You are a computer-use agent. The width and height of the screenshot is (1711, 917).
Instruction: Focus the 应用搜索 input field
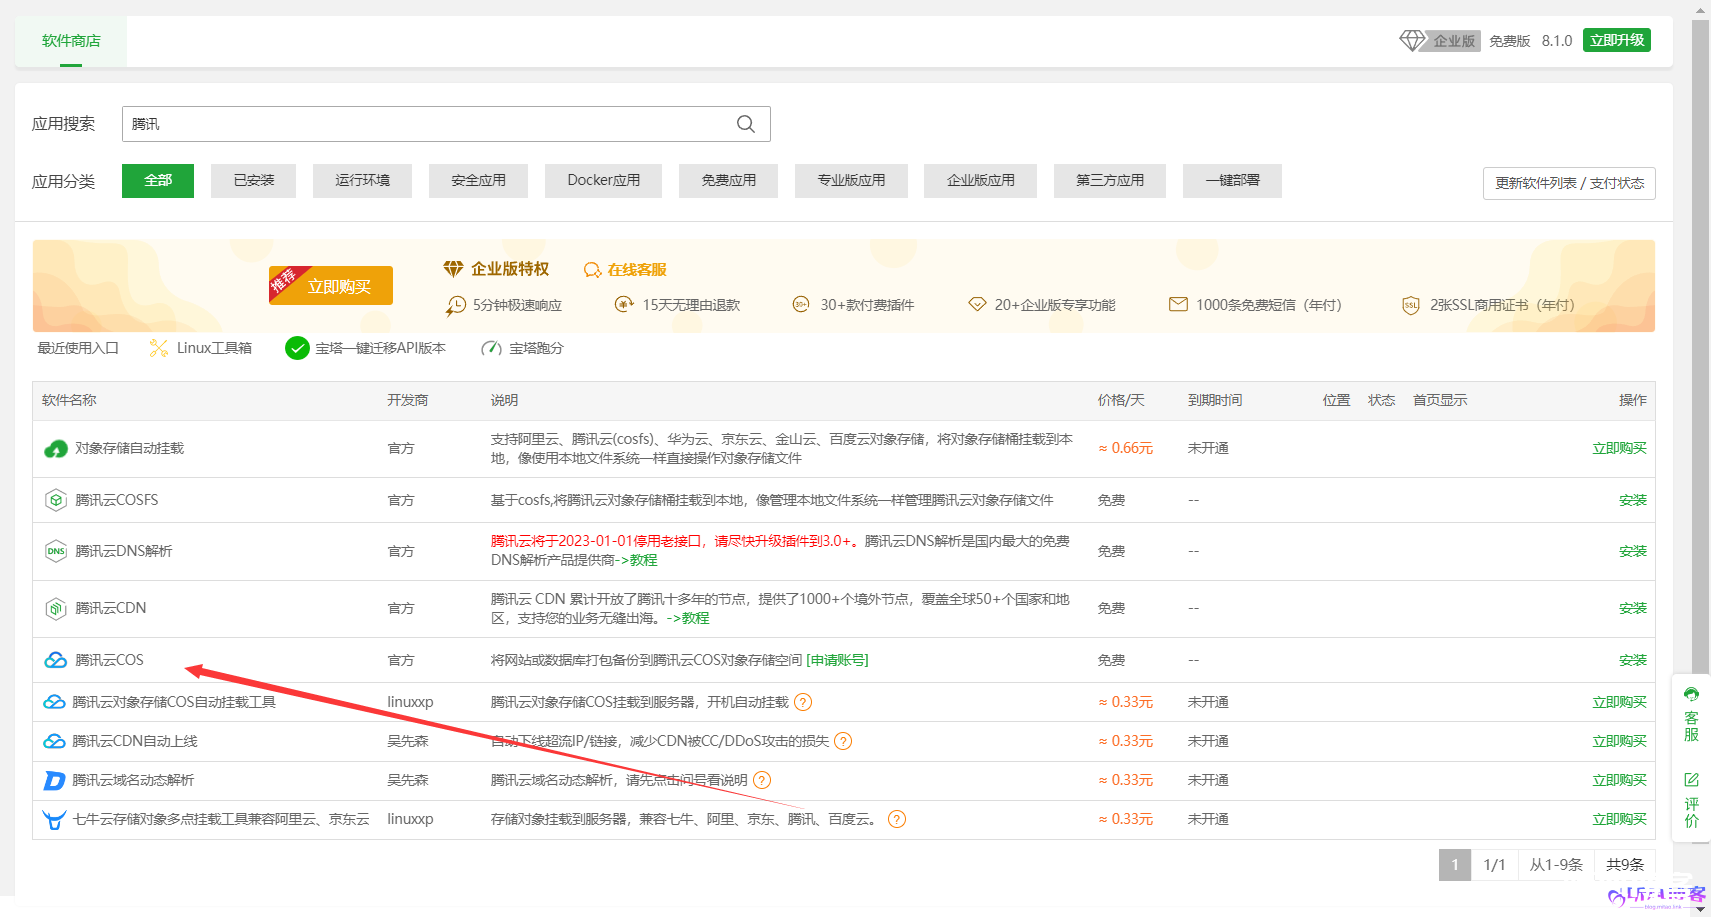tap(446, 124)
